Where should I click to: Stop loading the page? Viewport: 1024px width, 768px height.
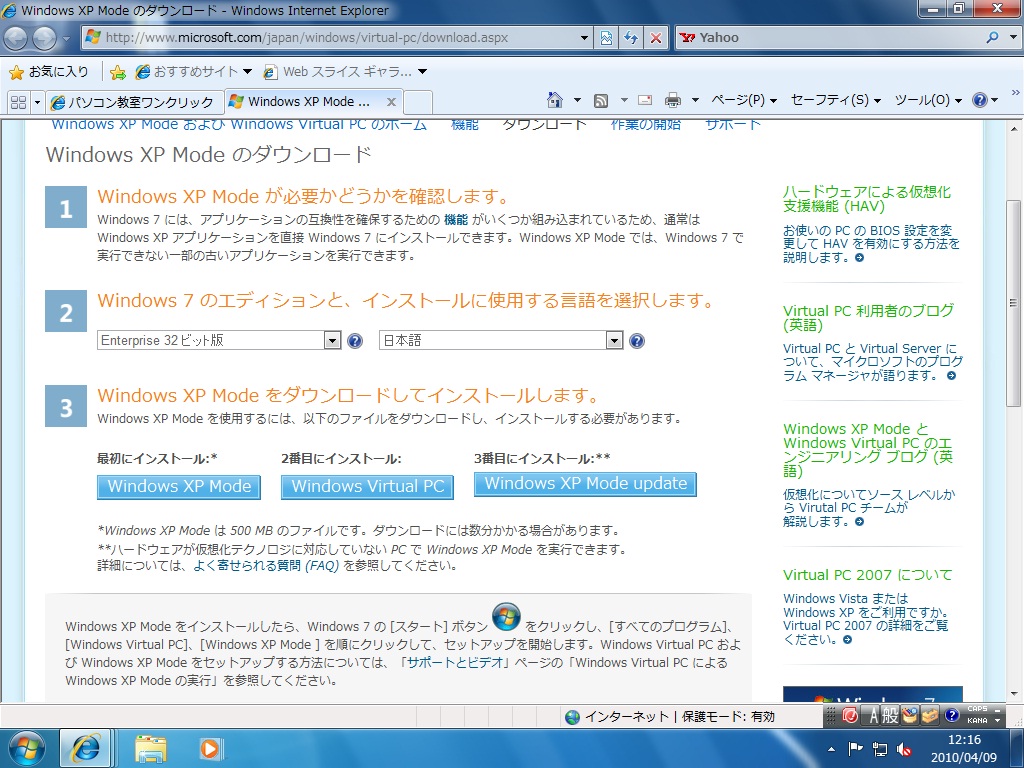657,37
